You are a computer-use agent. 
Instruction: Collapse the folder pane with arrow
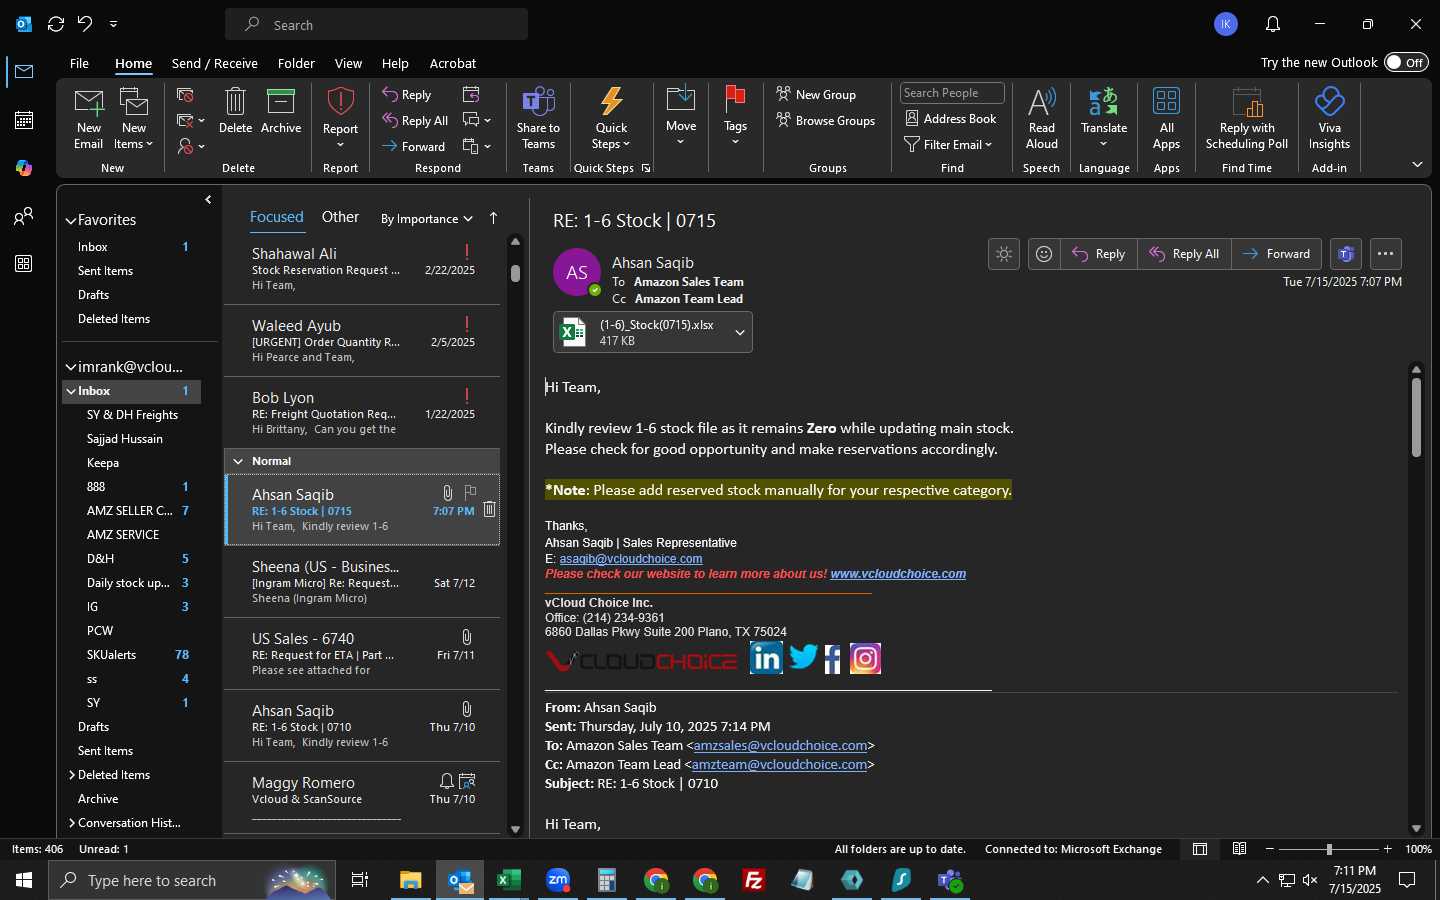(208, 200)
